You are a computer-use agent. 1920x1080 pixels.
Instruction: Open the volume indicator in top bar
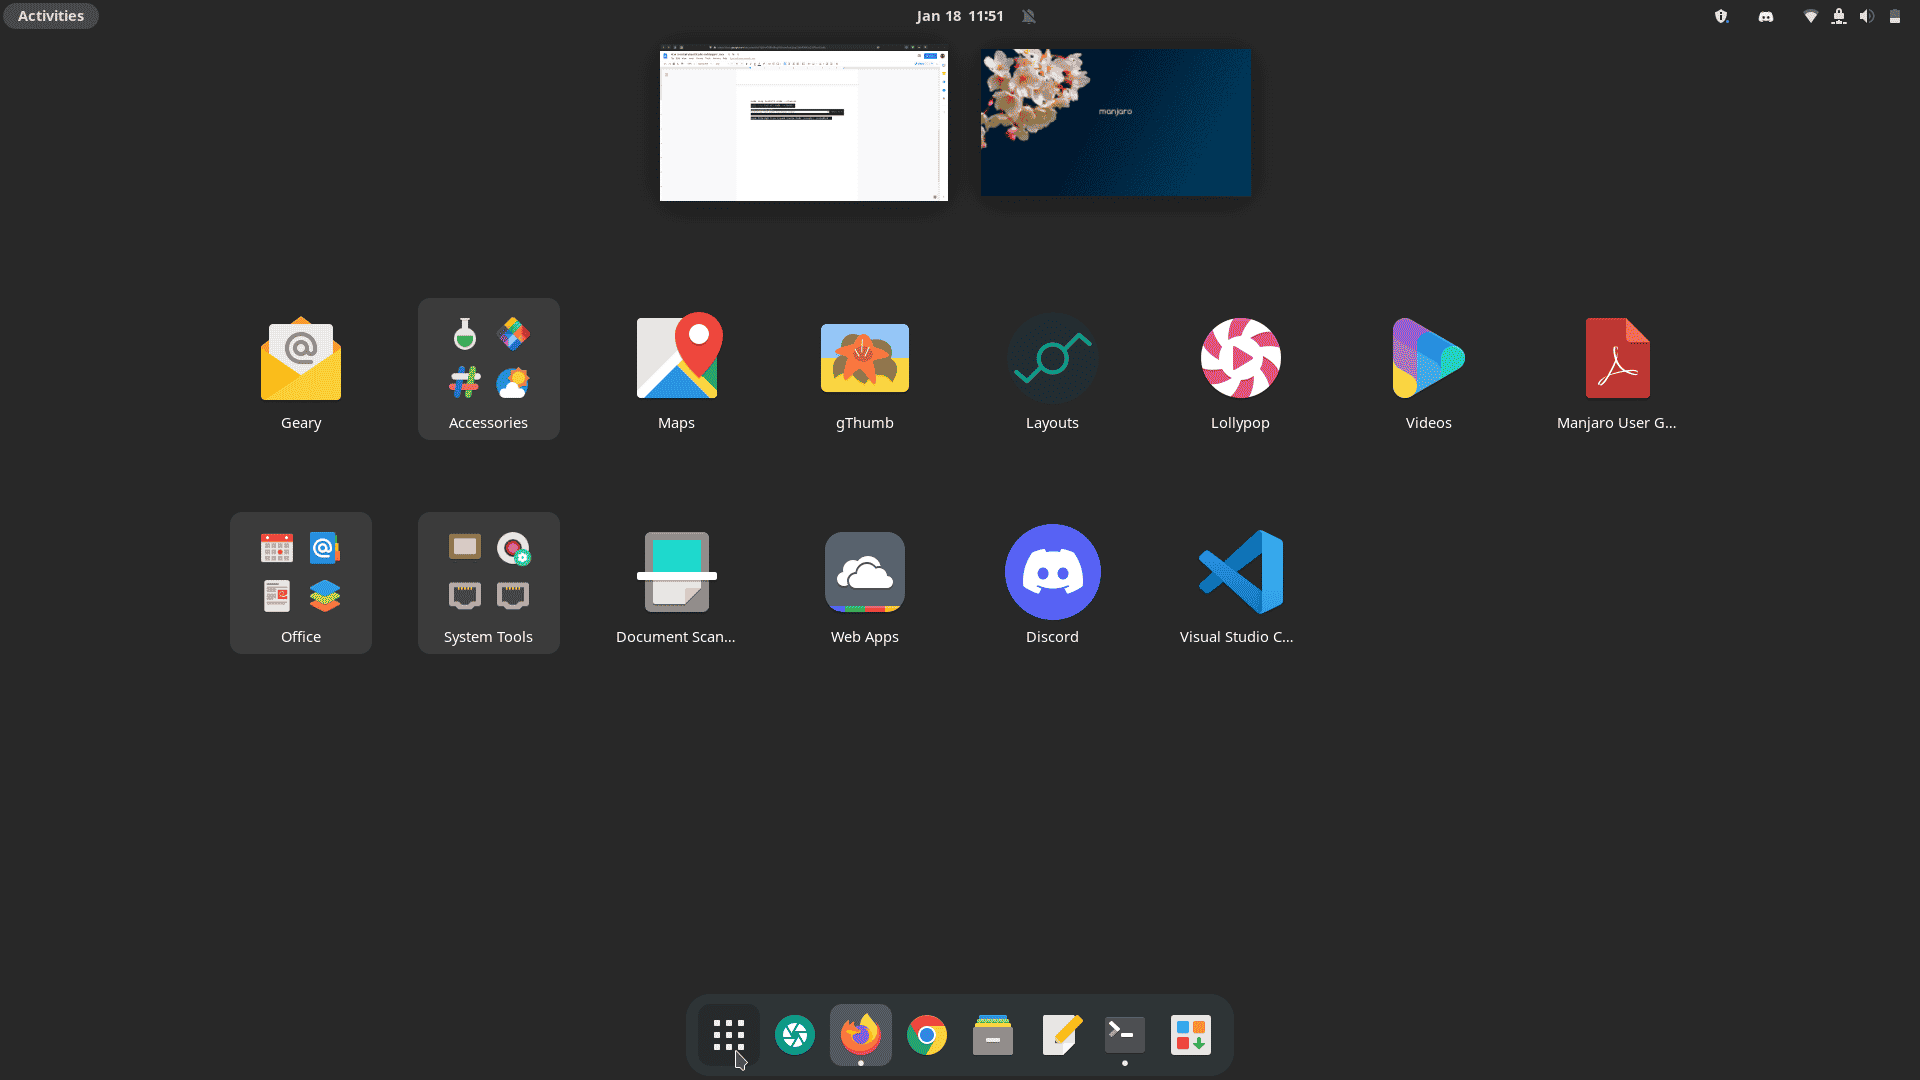[x=1866, y=16]
